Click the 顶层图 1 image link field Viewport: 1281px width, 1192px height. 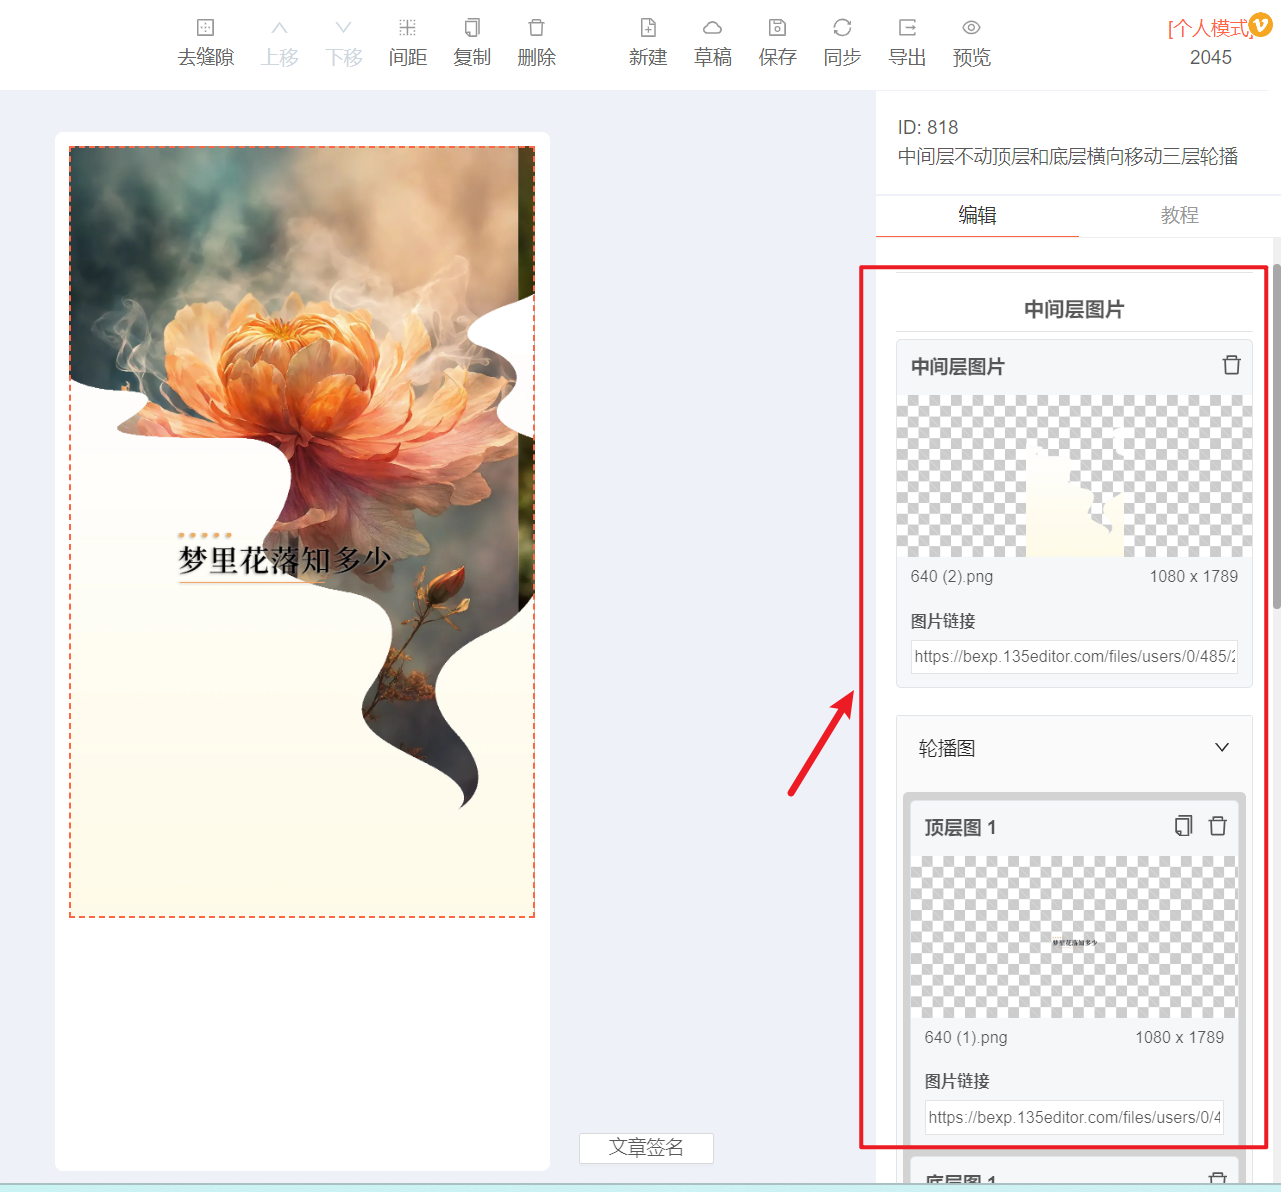1074,1117
